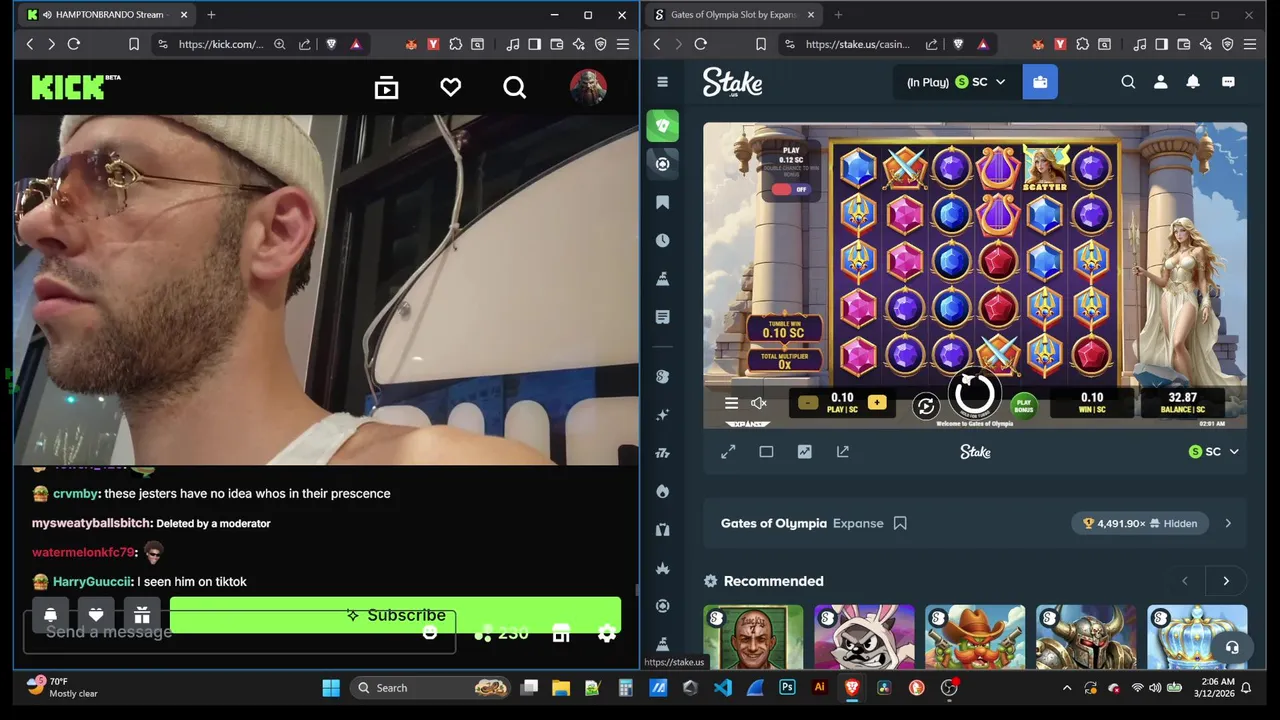The image size is (1280, 720).
Task: Open the Stake search magnifier icon
Action: tap(1128, 82)
